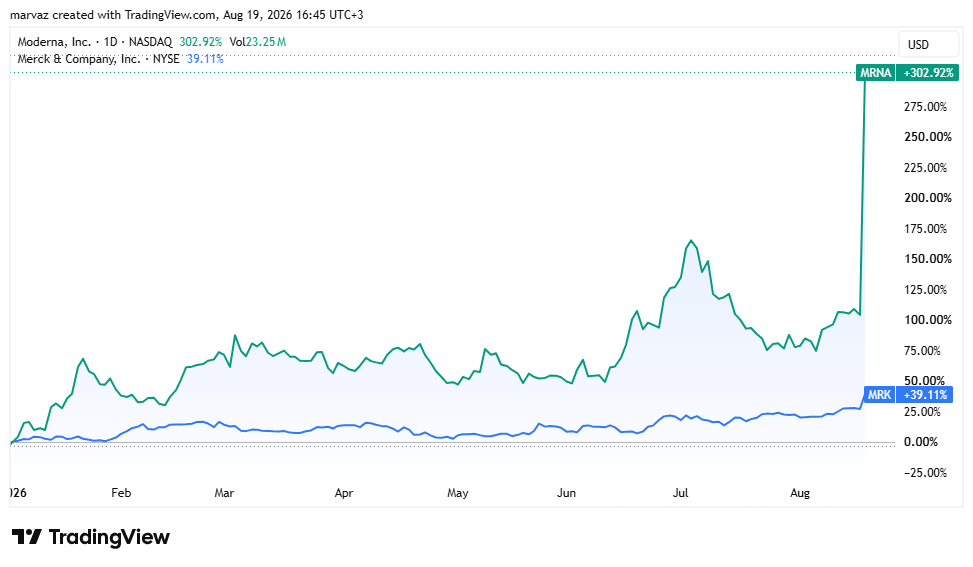Click the blue 39.11% legend value

pos(205,59)
